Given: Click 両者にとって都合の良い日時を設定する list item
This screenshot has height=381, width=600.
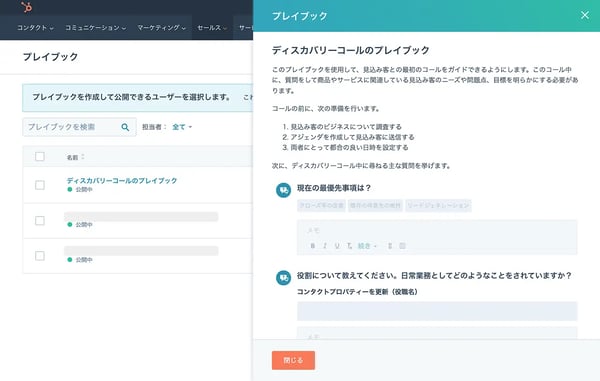Looking at the screenshot, I should (349, 147).
